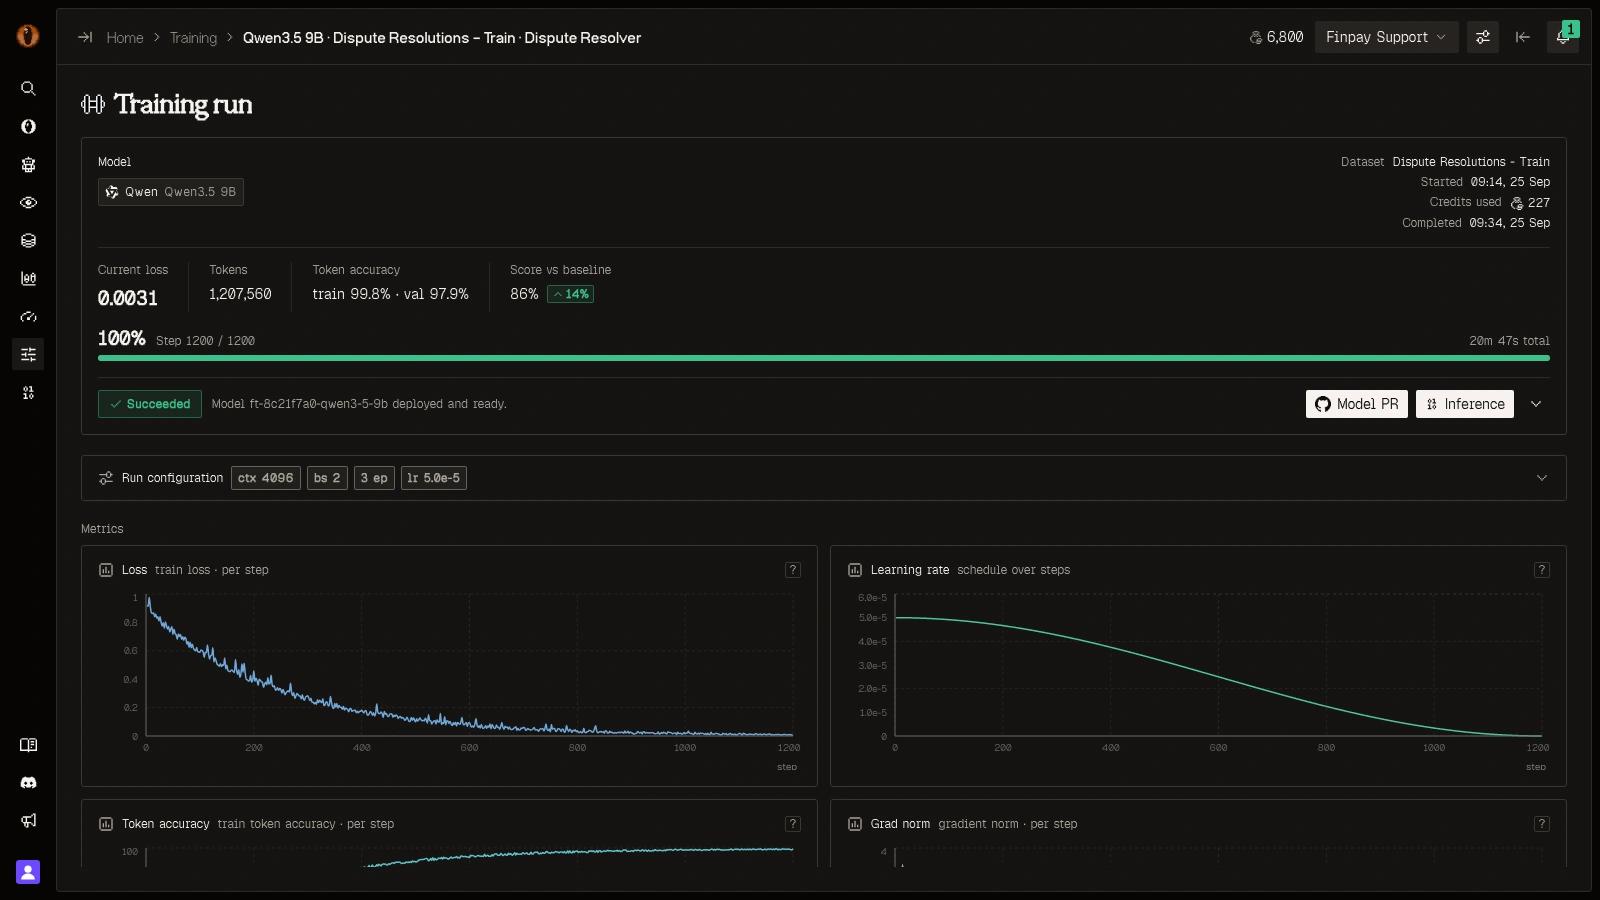Image resolution: width=1600 pixels, height=900 pixels.
Task: Click the 3 ep configuration tag
Action: (x=374, y=478)
